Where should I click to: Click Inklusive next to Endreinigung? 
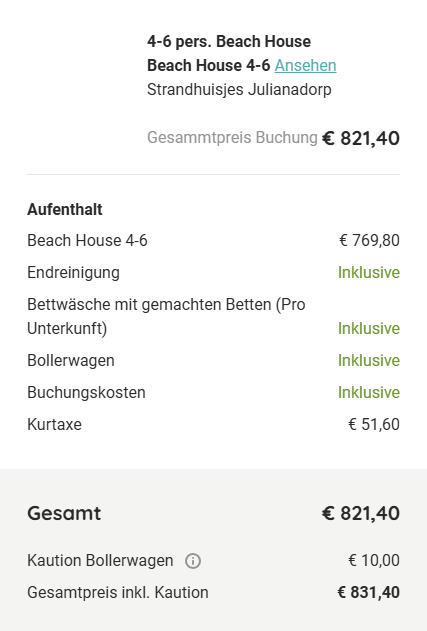pyautogui.click(x=369, y=272)
